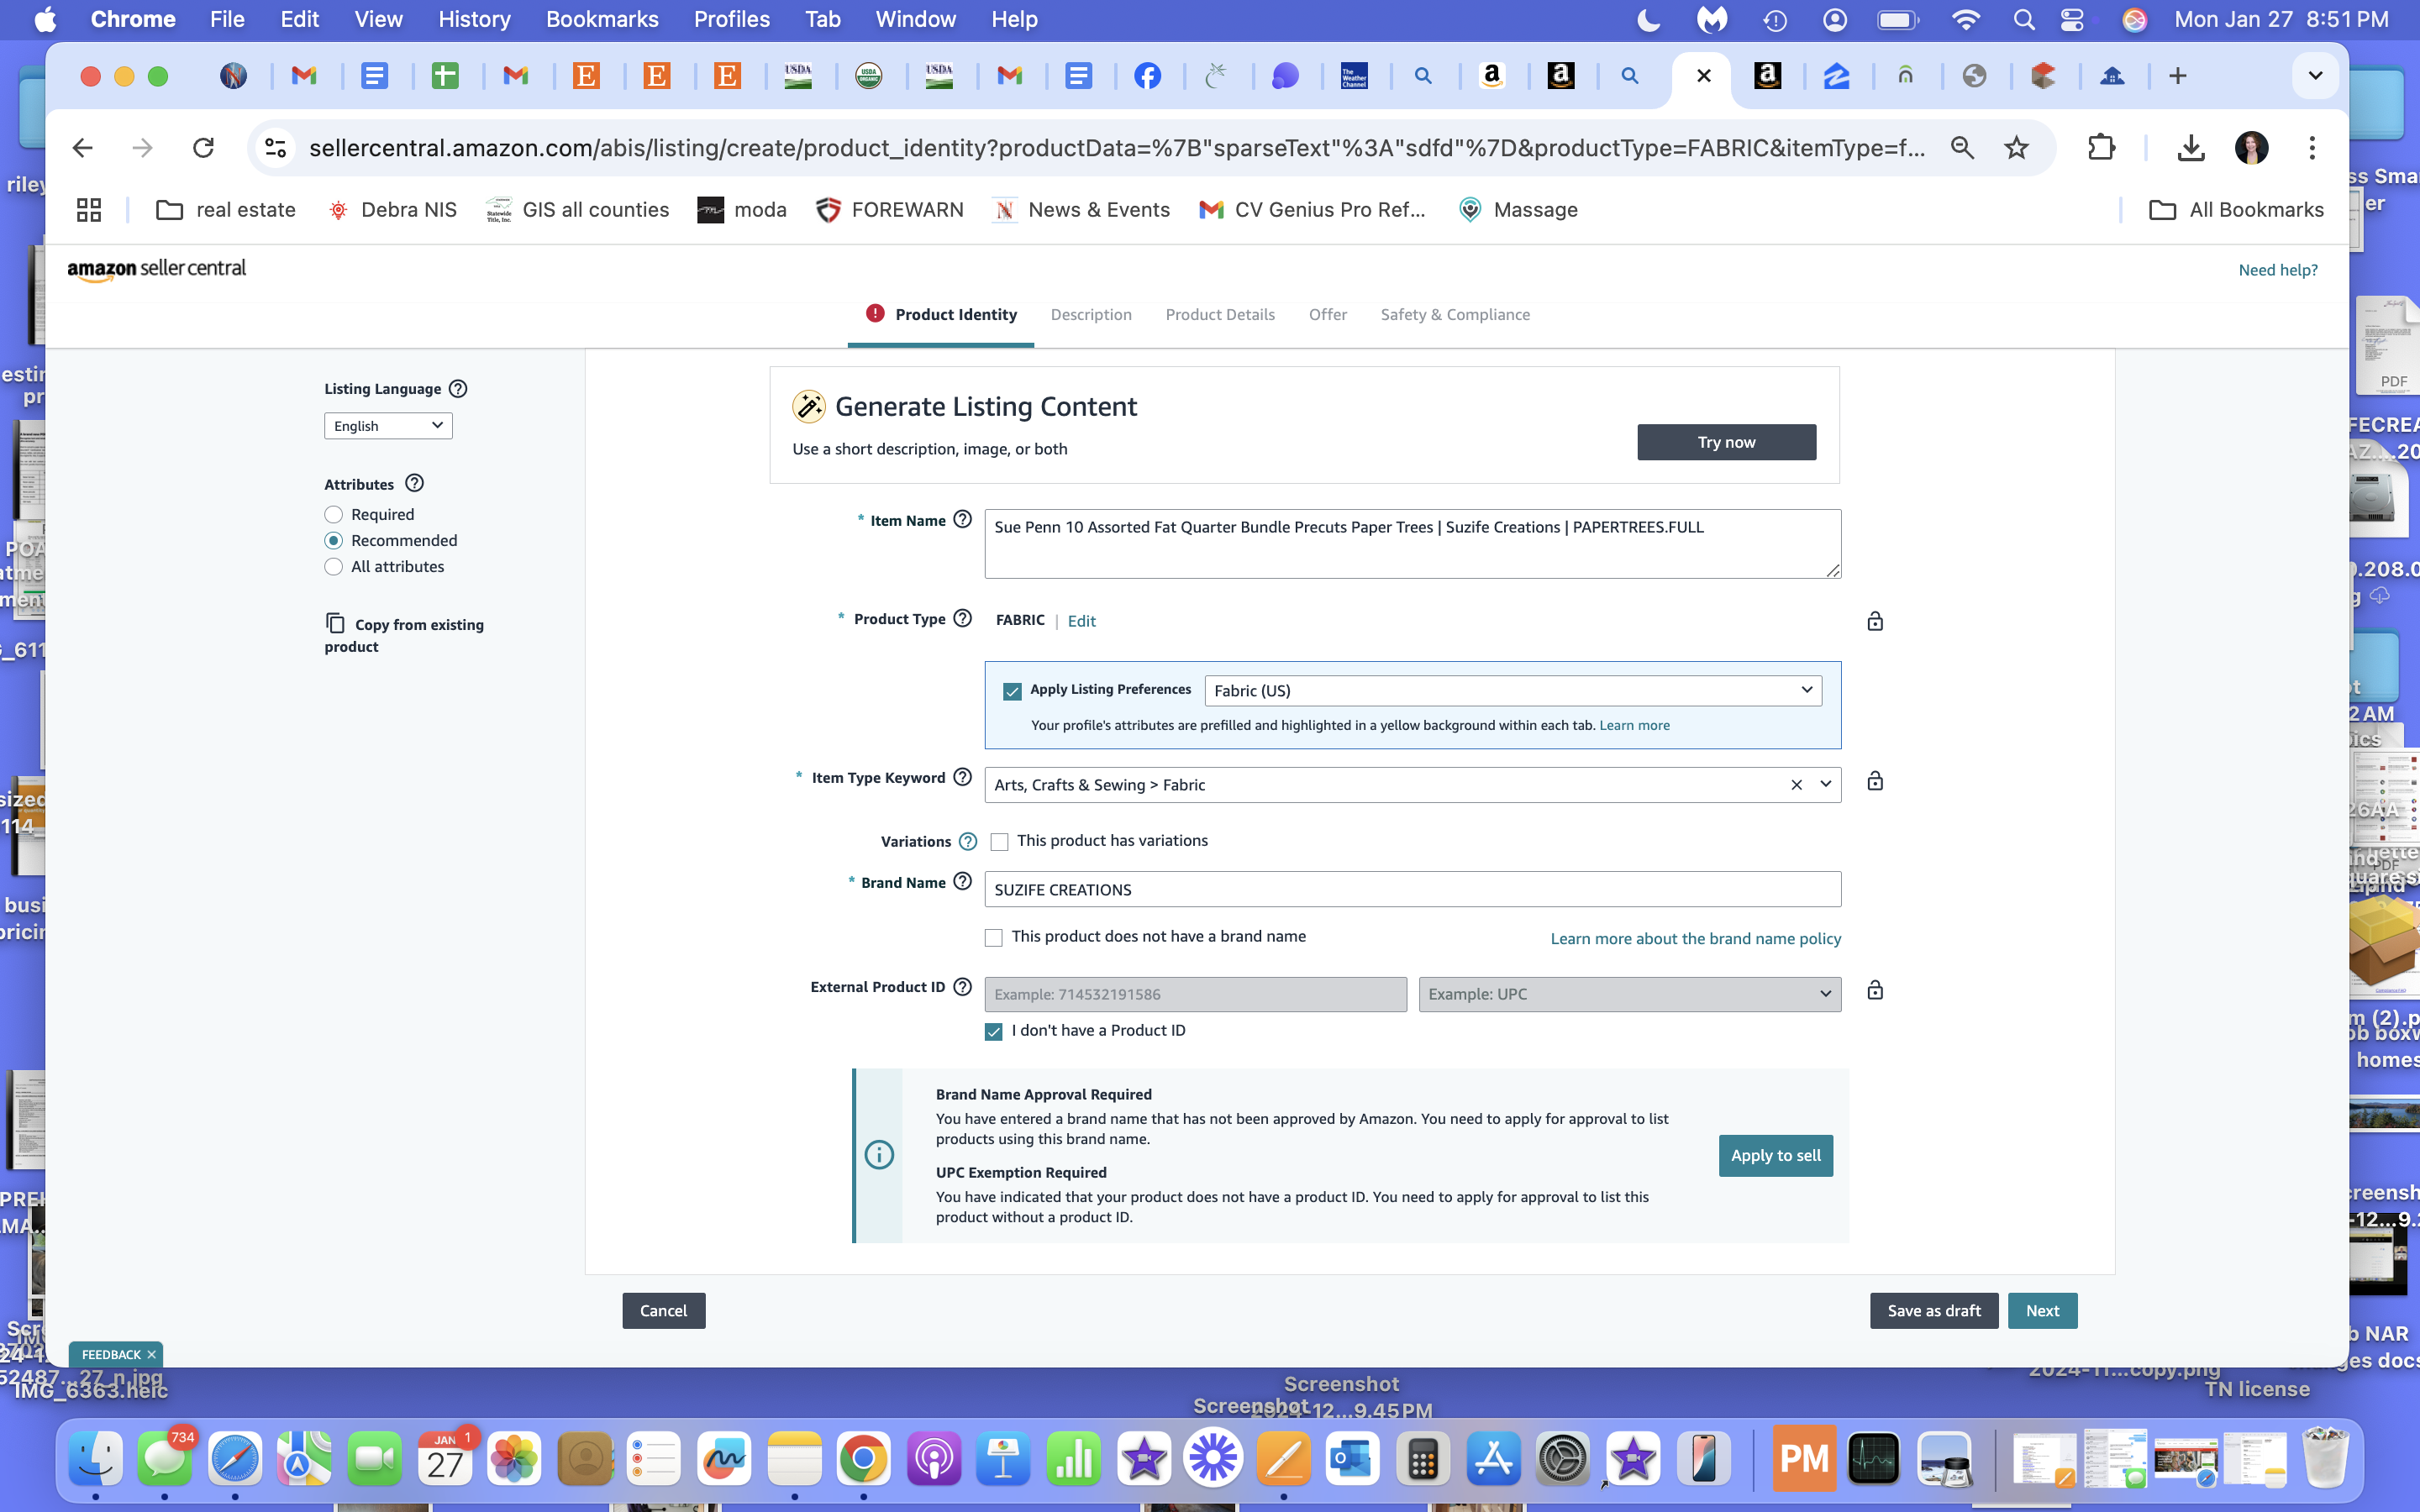Clear the Item Type Keyword with X icon

point(1796,785)
